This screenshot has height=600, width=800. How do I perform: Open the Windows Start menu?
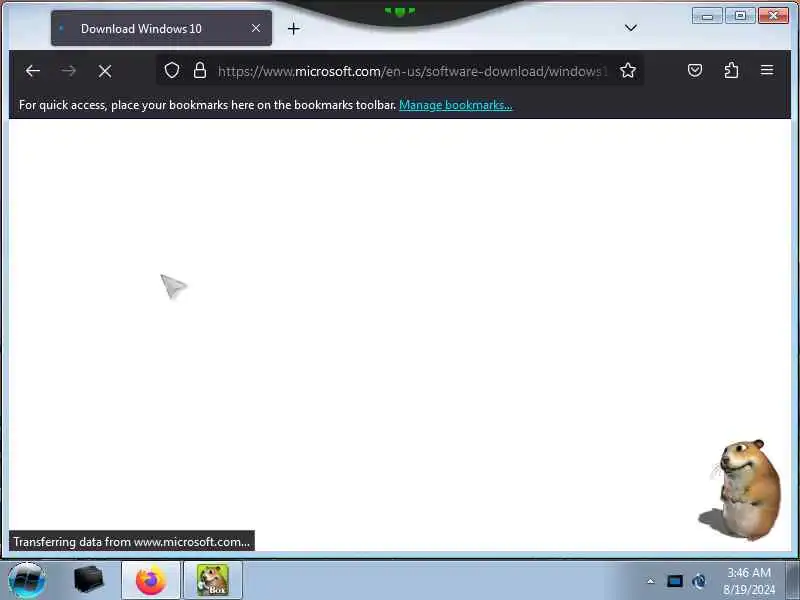[27, 580]
